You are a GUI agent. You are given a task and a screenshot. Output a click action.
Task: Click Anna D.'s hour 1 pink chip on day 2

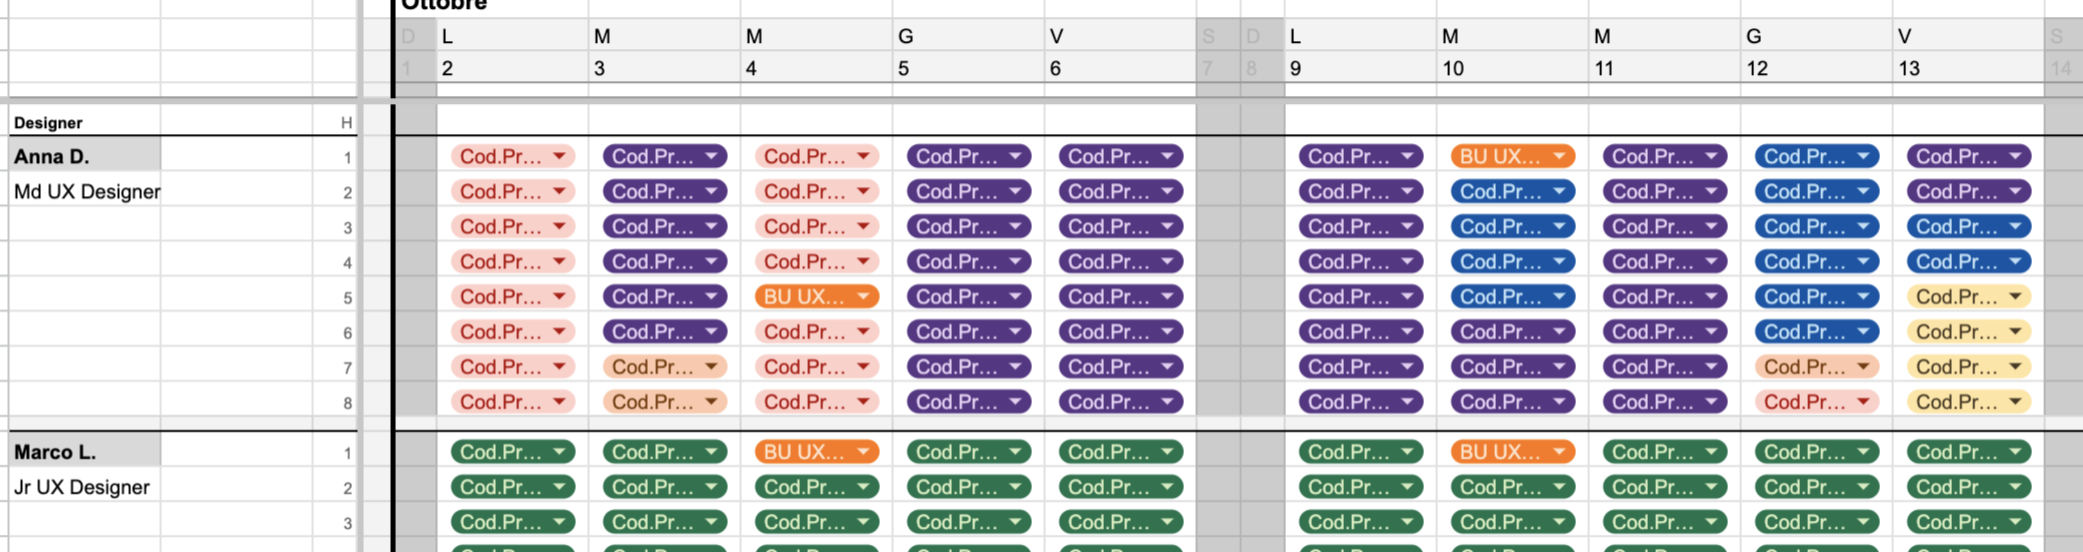512,157
